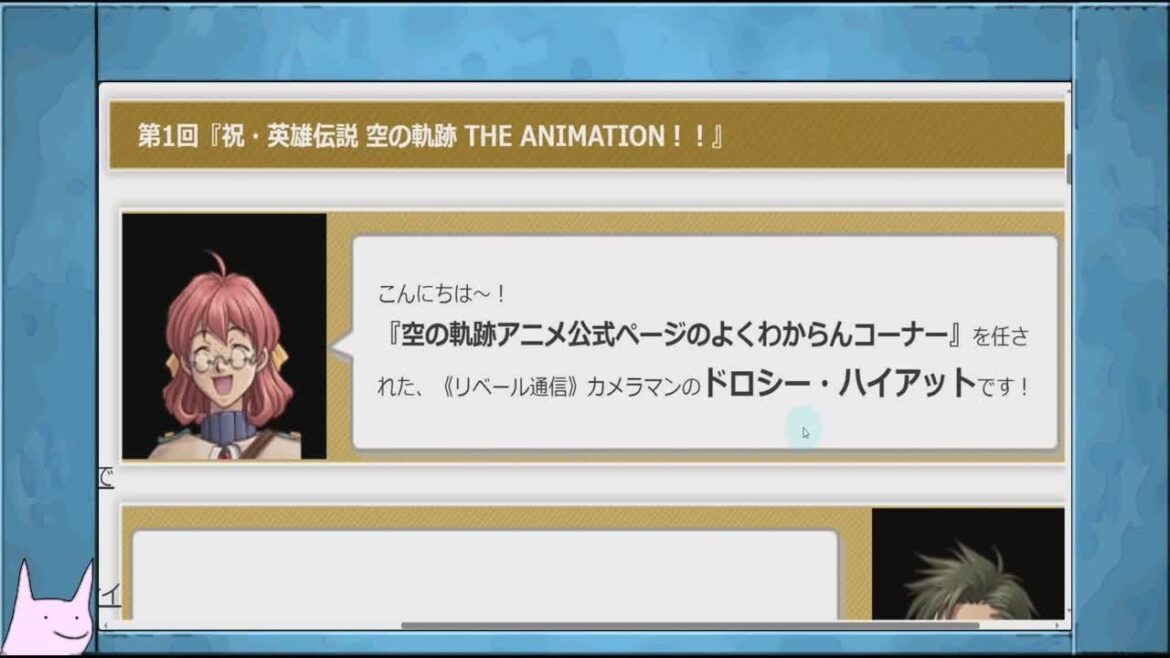1170x658 pixels.
Task: Click the bold name ドロシー・ハイアット
Action: point(839,383)
